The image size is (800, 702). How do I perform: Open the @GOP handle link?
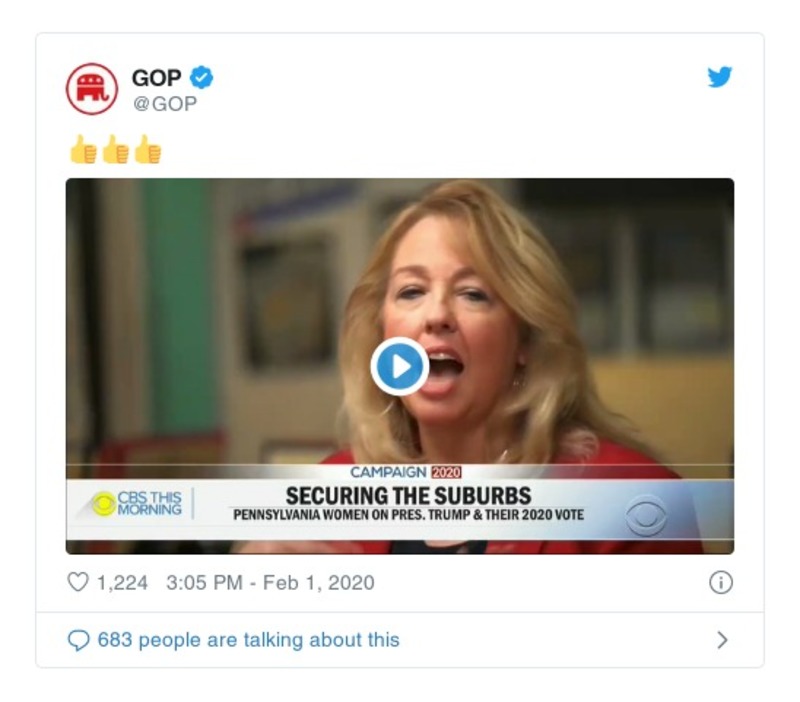click(x=164, y=103)
